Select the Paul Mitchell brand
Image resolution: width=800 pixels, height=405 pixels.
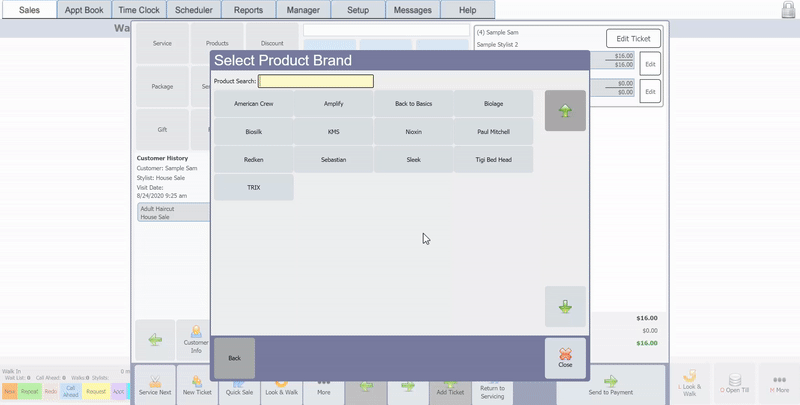pos(493,132)
